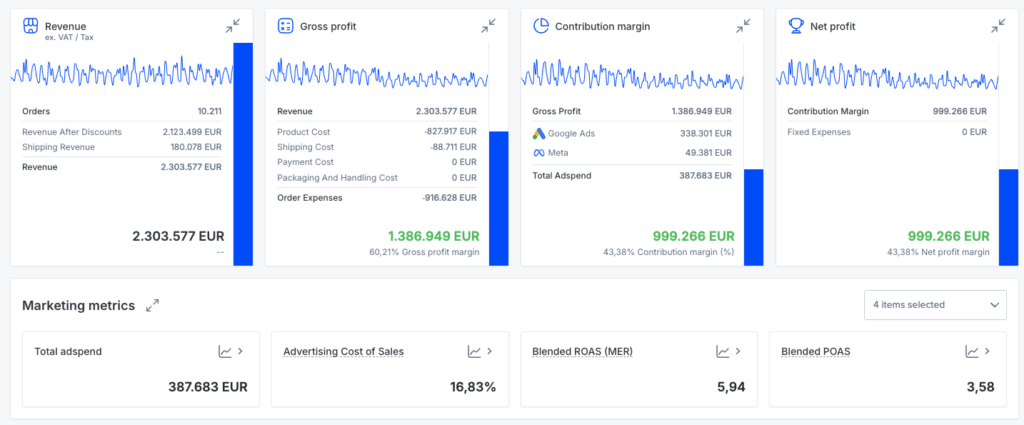Screen dimensions: 1024x425
Task: Click the Net profit trophy icon
Action: [796, 26]
